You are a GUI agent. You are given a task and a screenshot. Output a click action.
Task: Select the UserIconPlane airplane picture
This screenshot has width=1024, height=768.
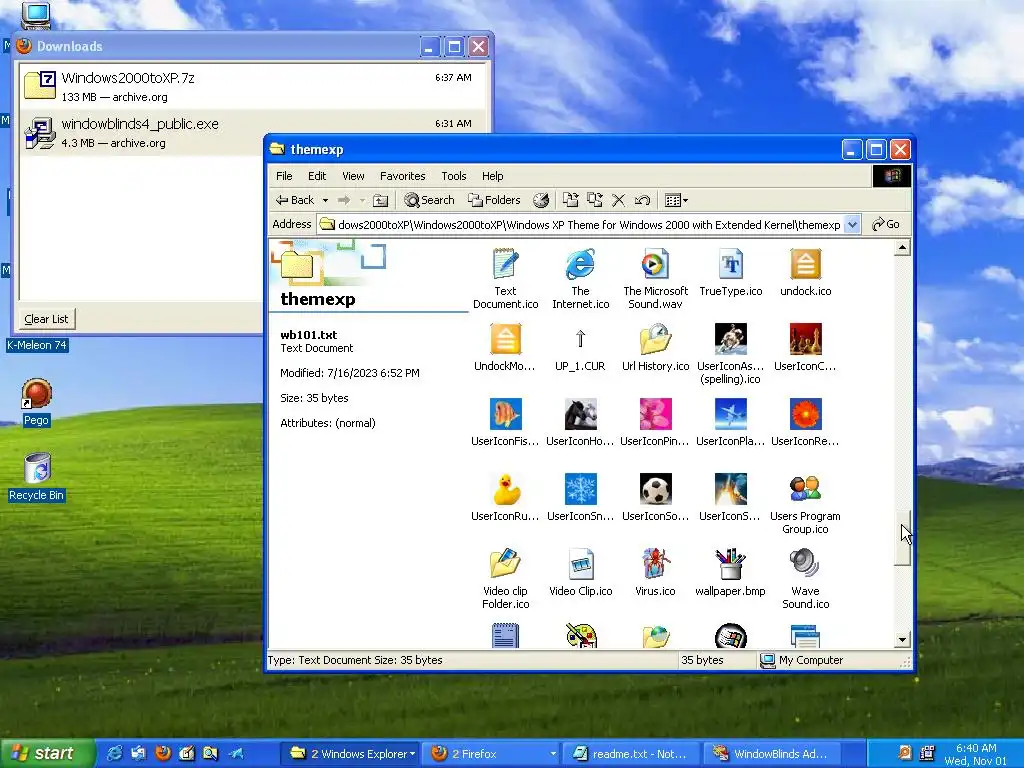click(x=731, y=422)
